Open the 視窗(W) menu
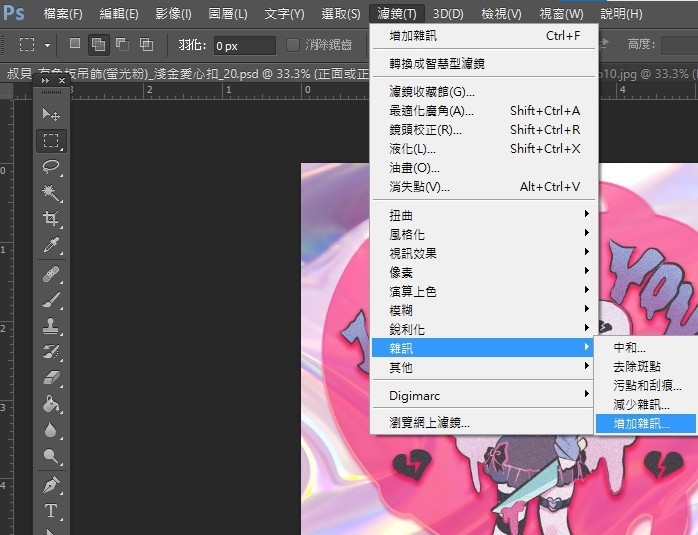Viewport: 698px width, 535px height. pos(561,14)
